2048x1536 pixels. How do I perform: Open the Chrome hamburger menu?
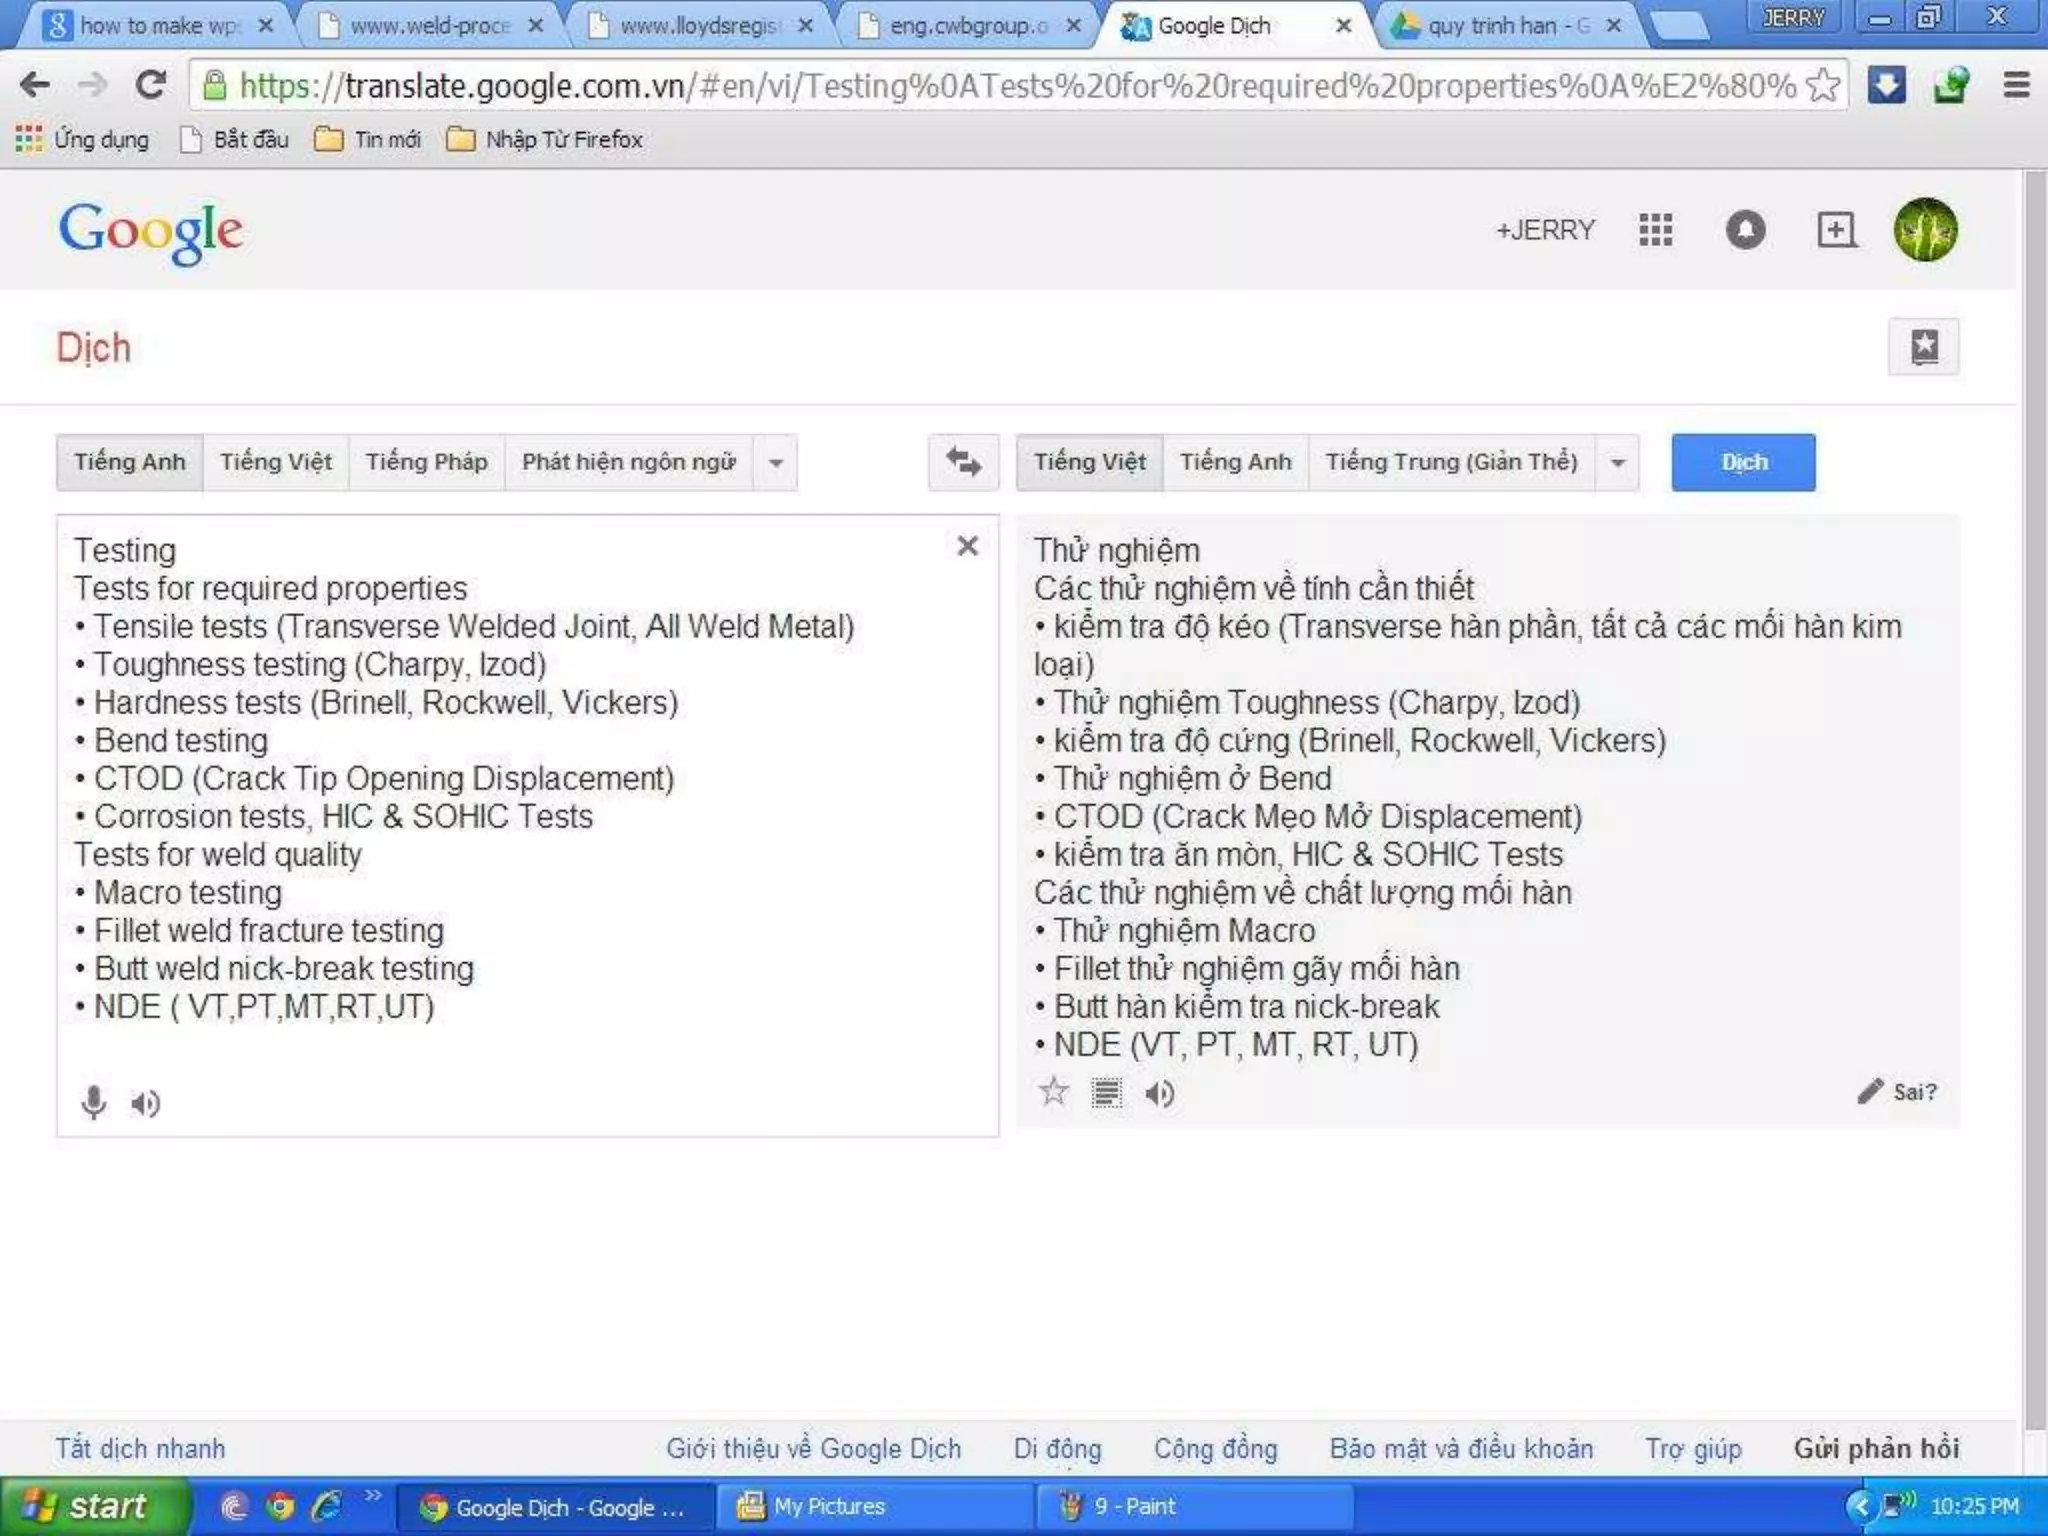tap(2017, 86)
